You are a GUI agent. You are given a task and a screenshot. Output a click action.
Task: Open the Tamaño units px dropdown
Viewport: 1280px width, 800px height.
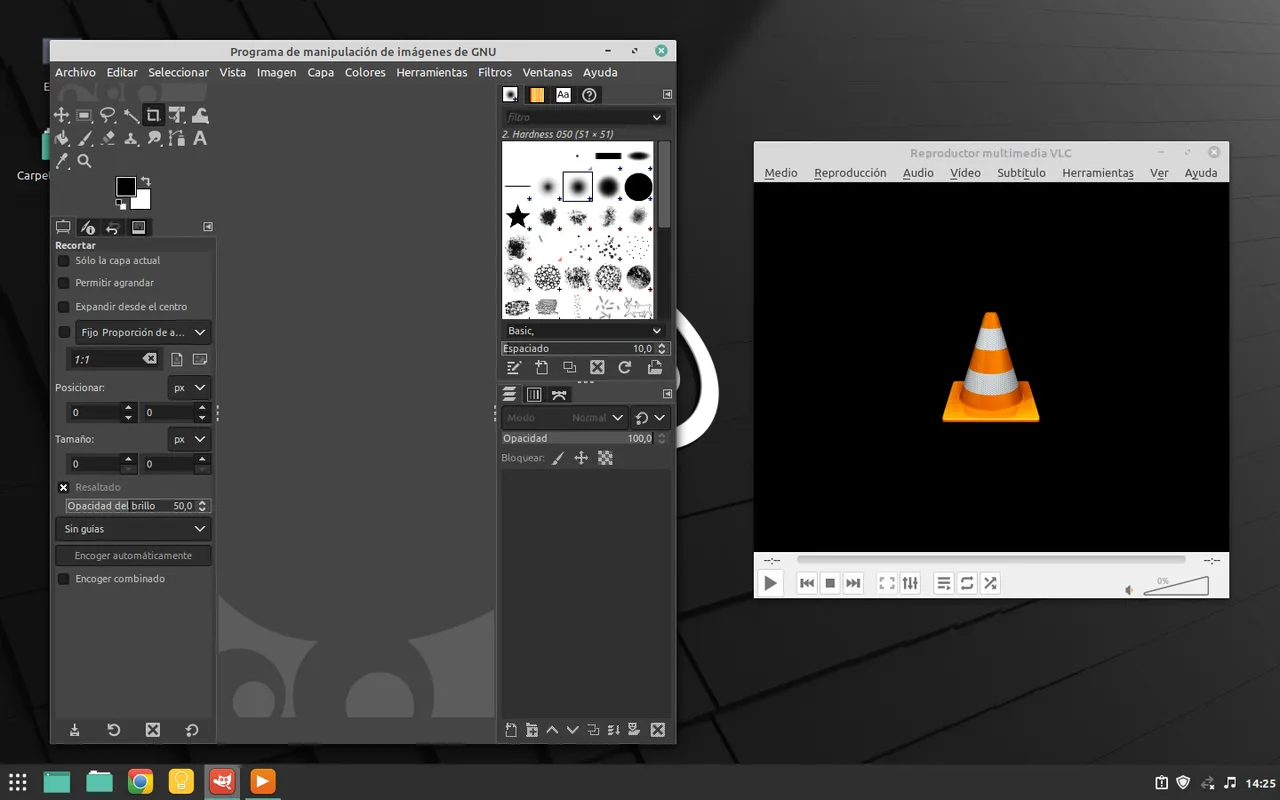[x=189, y=439]
